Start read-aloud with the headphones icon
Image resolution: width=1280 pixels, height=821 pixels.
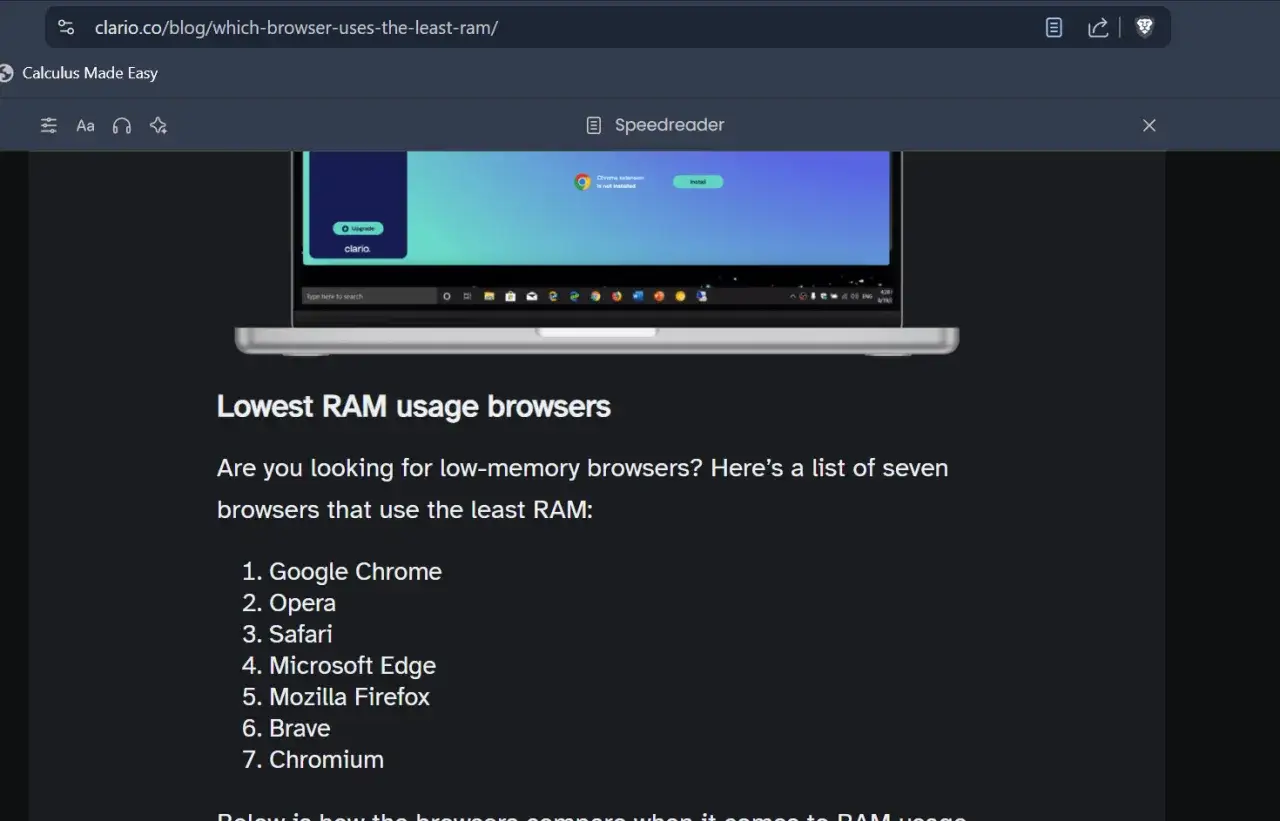[x=121, y=125]
